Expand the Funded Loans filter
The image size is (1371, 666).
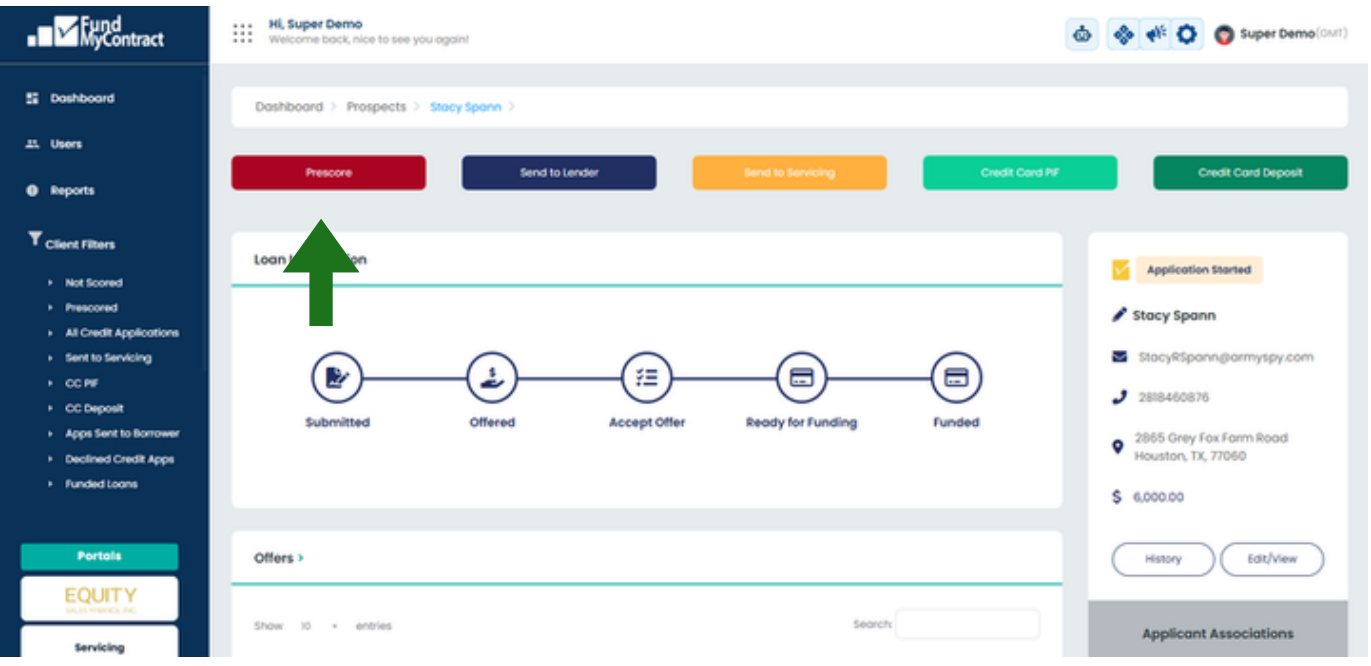click(101, 484)
